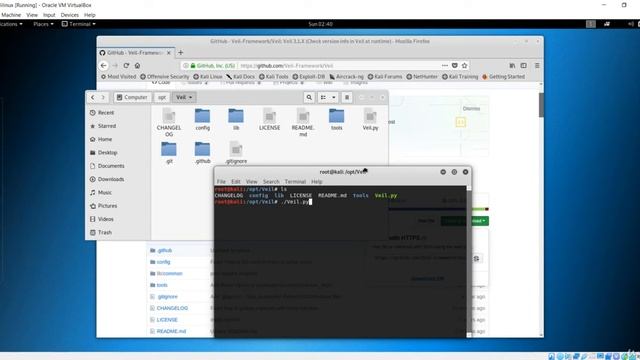
Task: Open Places menu in GNOME top bar
Action: 43,24
